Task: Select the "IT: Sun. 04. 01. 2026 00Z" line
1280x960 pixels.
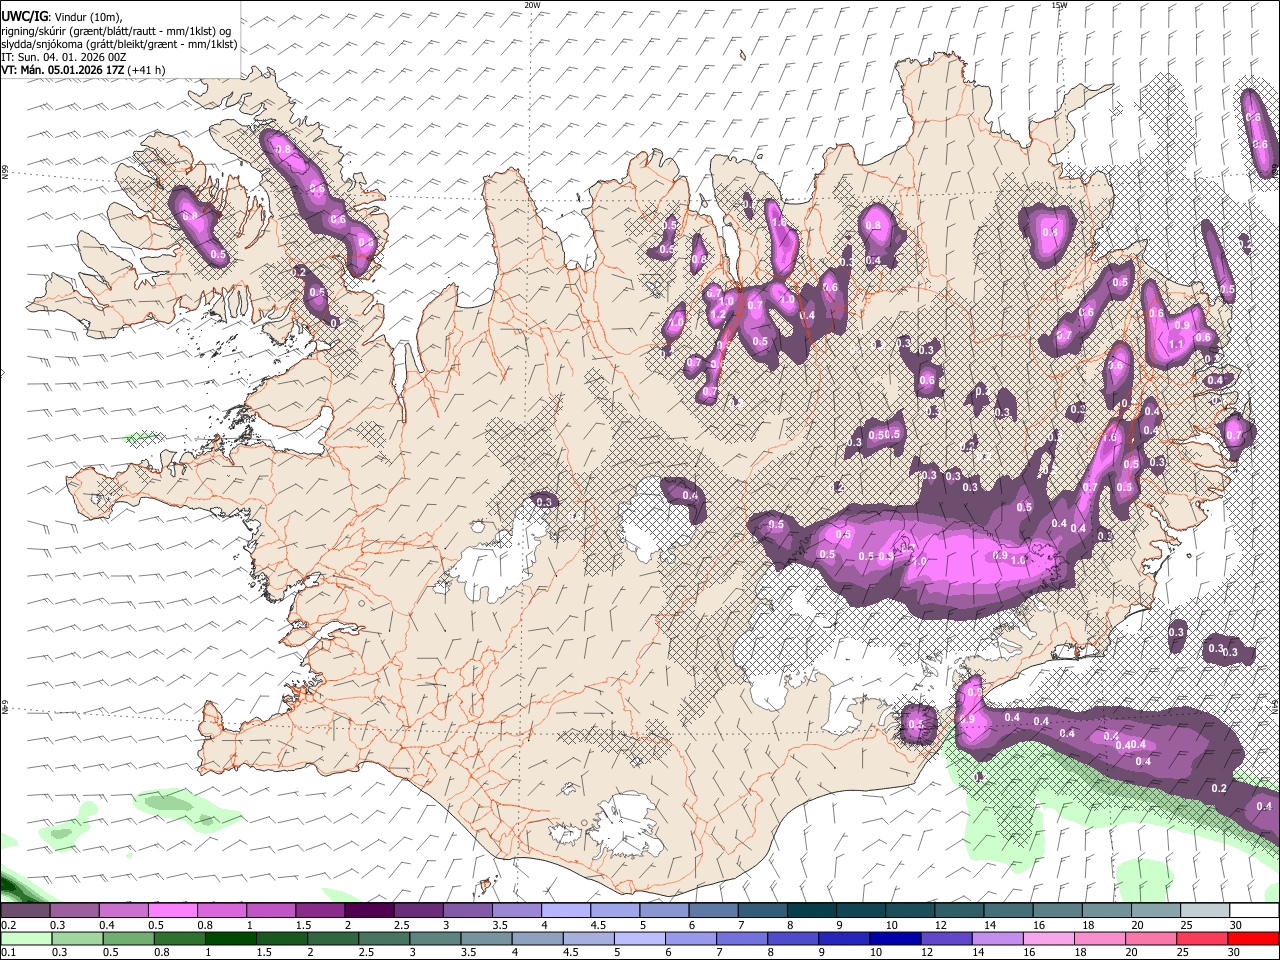Action: pyautogui.click(x=64, y=57)
